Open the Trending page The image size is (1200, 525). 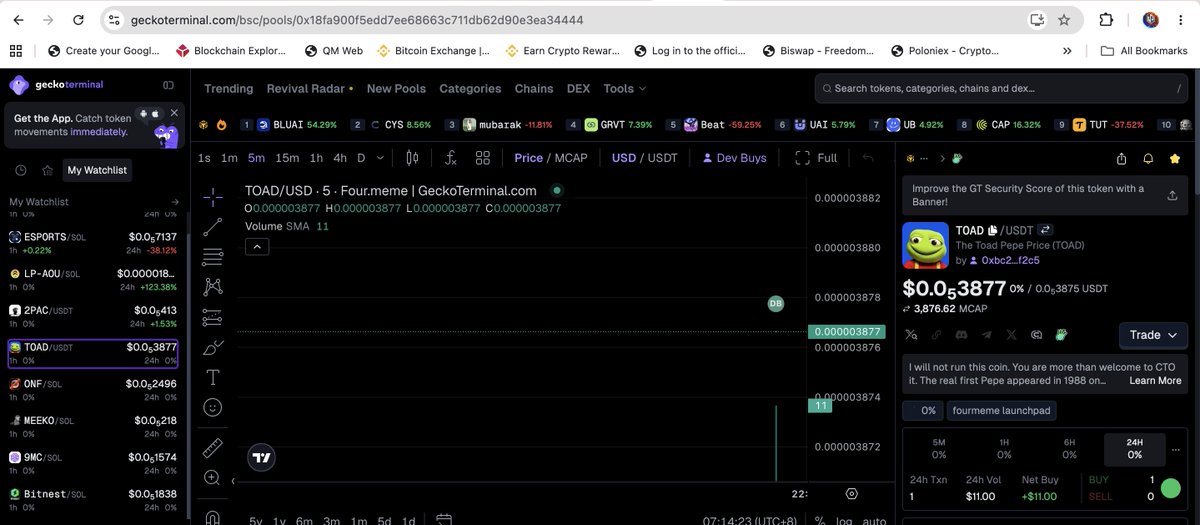click(x=229, y=88)
